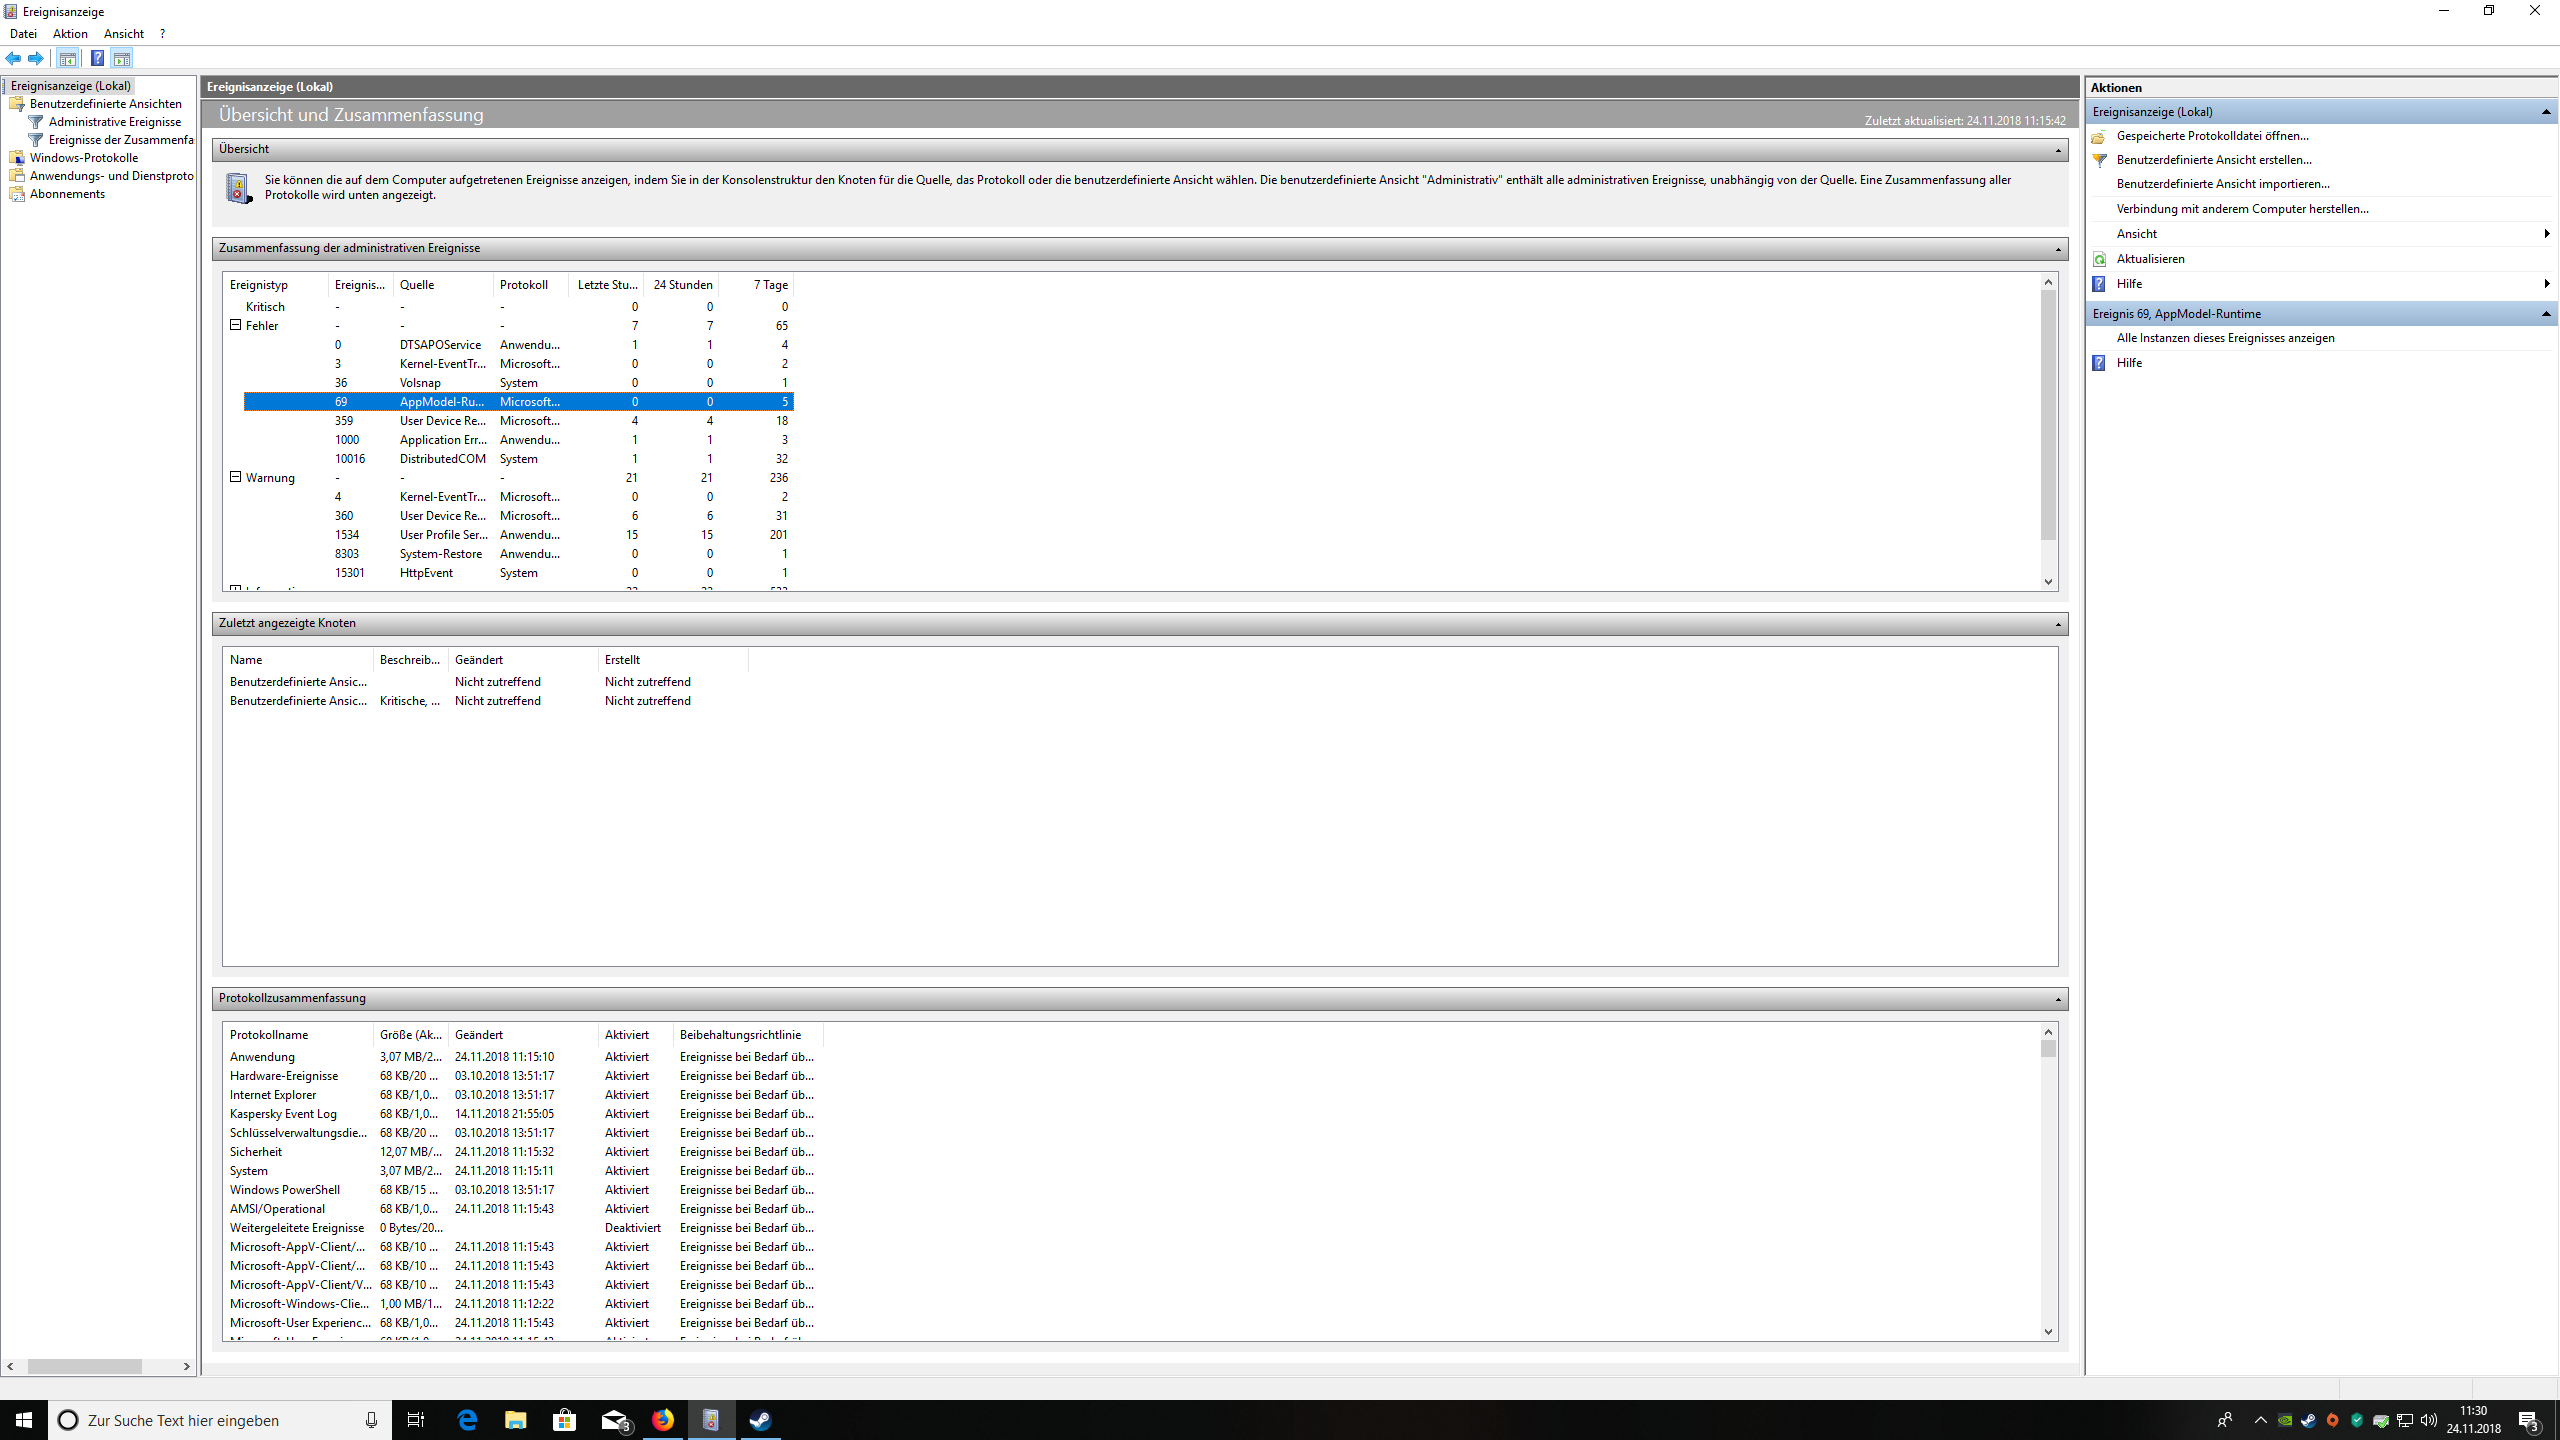The width and height of the screenshot is (2560, 1440).
Task: Click the Benutzerdefinierte Ansicht erstellen filter icon
Action: pos(2100,159)
